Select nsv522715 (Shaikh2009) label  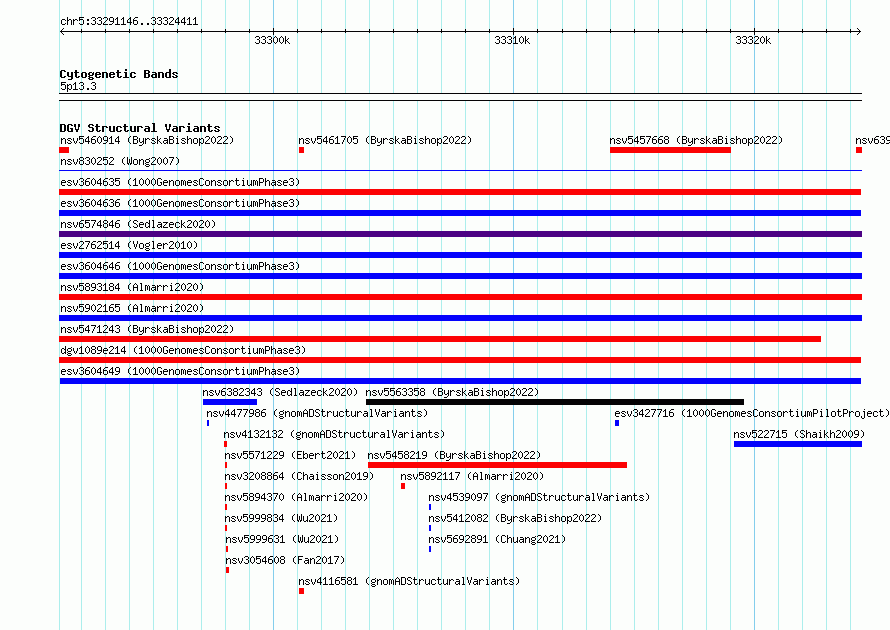(799, 434)
